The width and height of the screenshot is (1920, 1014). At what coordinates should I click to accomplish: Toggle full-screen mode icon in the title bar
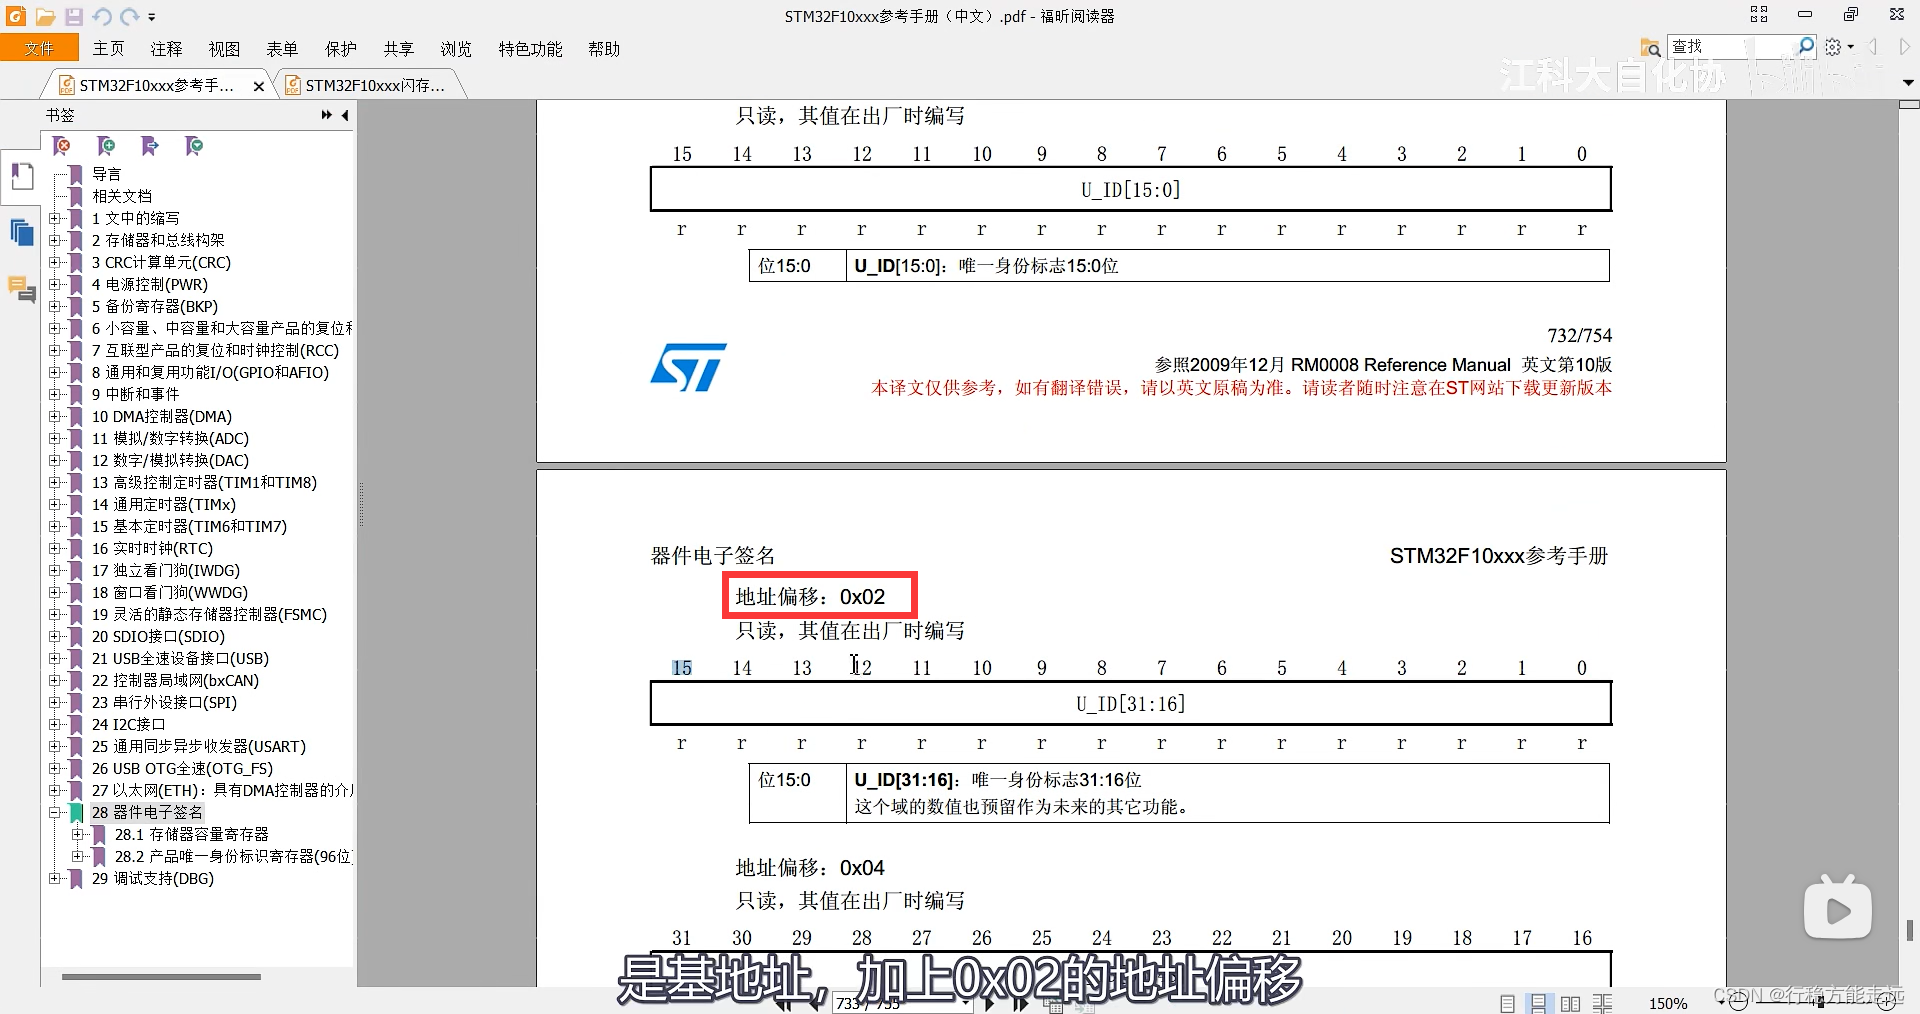coord(1759,14)
